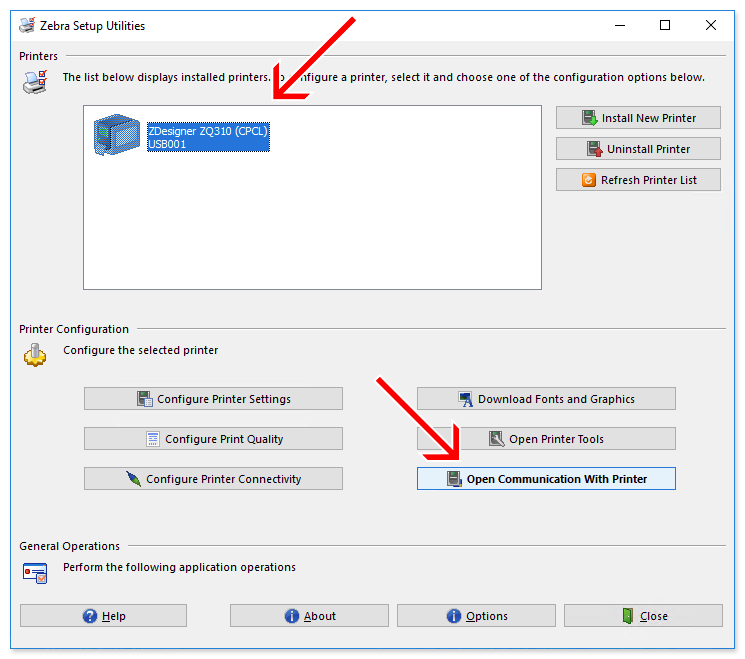Viewport: 745px width, 659px height.
Task: Open the Help button
Action: 103,616
